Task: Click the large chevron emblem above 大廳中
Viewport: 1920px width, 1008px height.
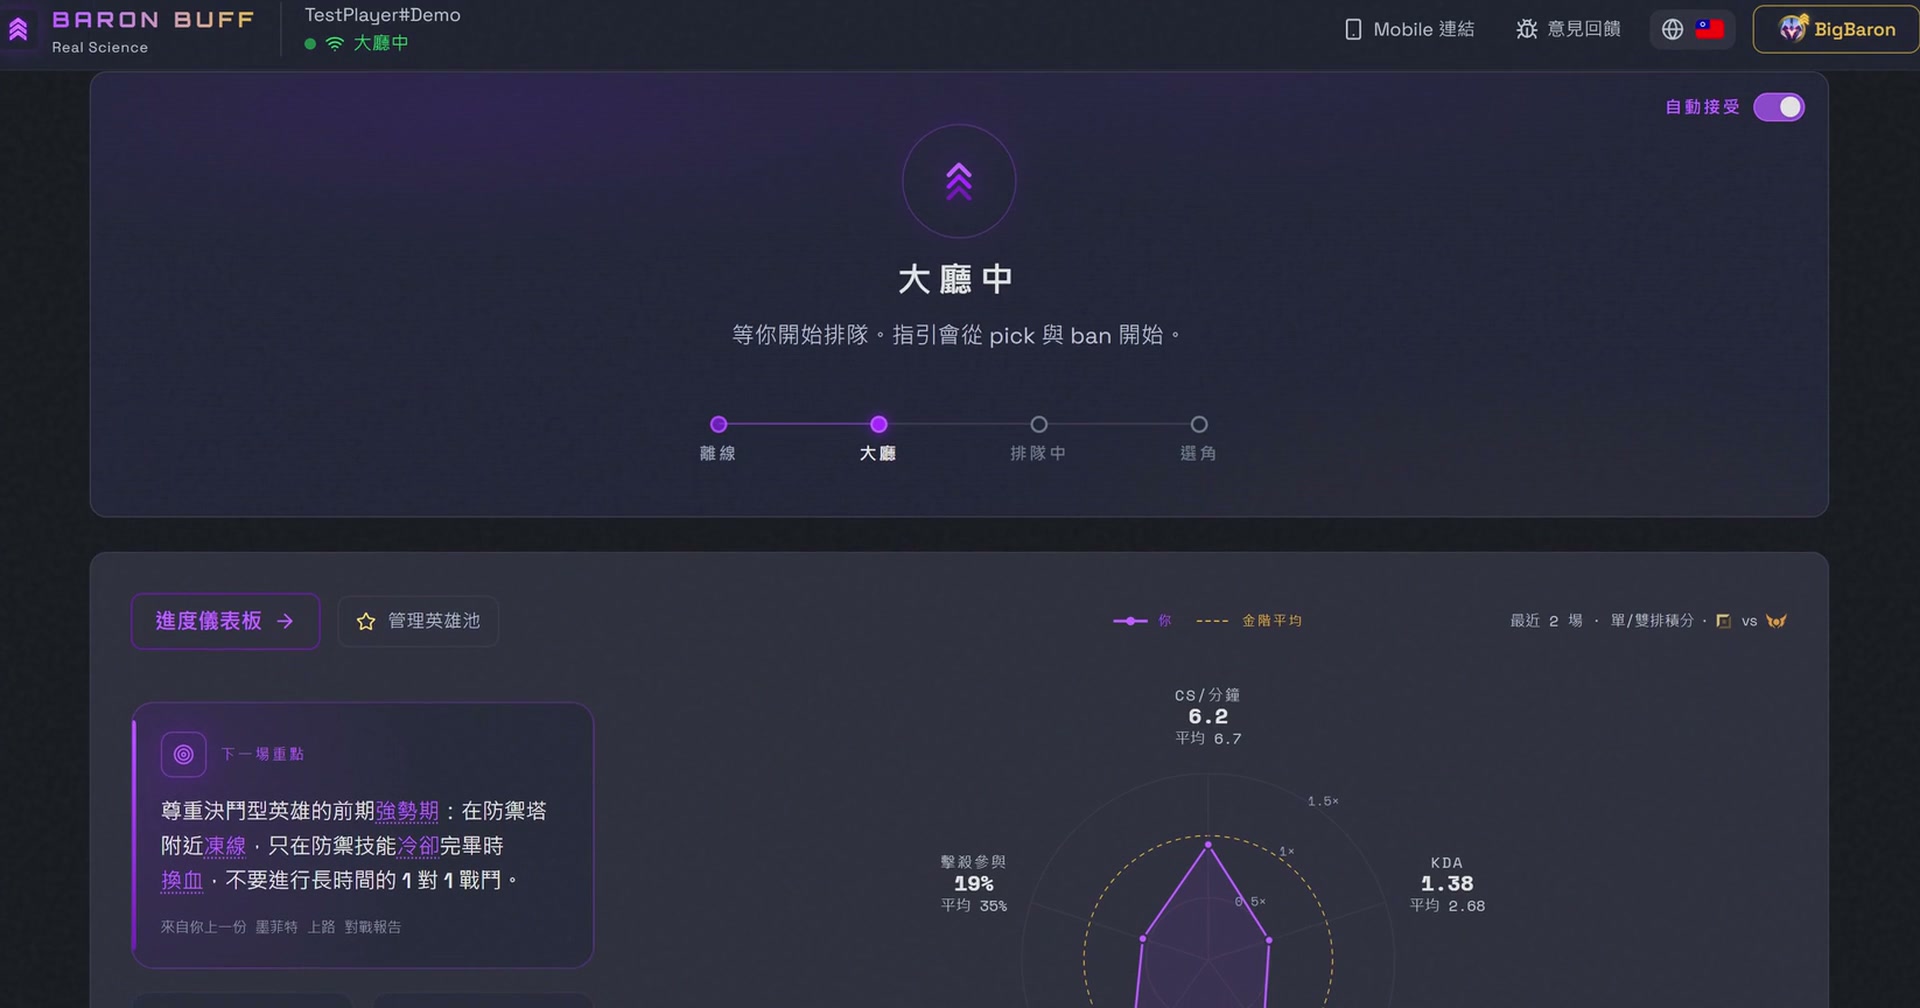Action: (959, 181)
